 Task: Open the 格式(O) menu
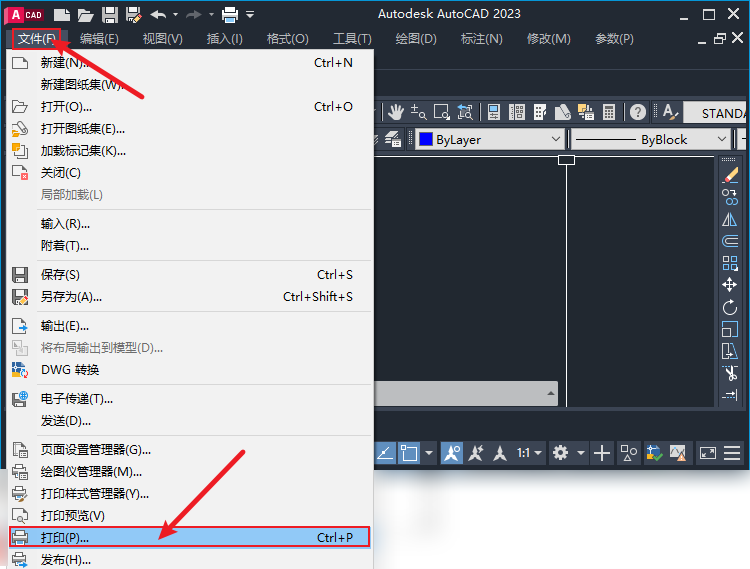[x=287, y=39]
